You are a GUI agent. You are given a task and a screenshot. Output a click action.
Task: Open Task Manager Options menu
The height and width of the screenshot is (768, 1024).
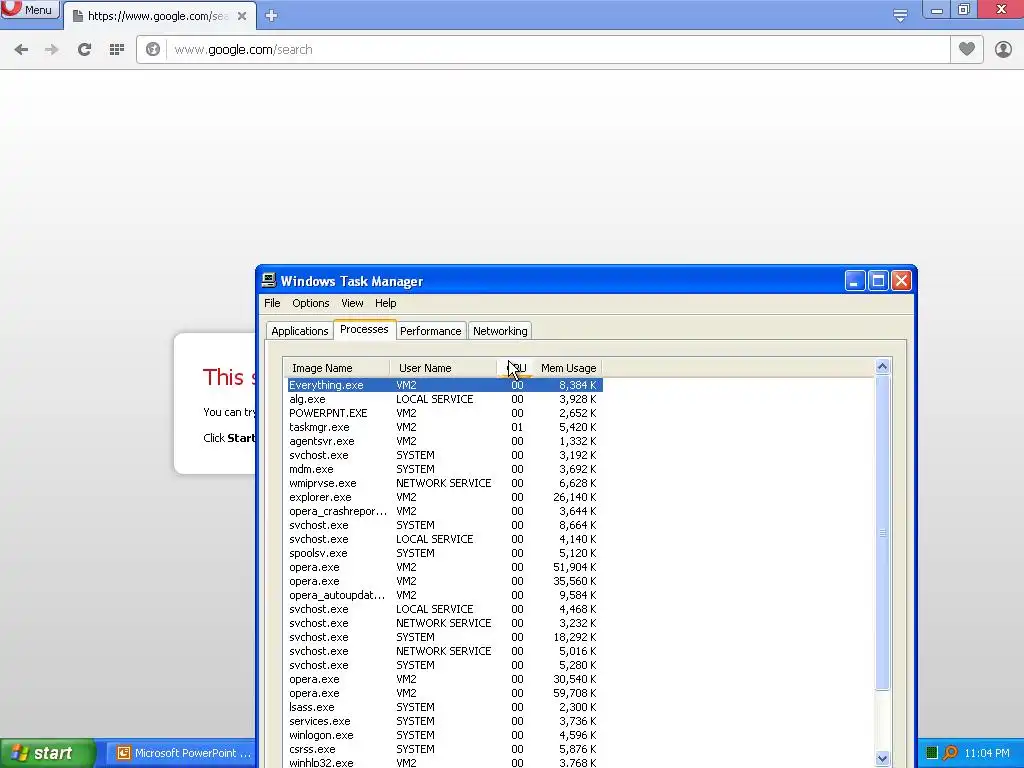[x=311, y=303]
